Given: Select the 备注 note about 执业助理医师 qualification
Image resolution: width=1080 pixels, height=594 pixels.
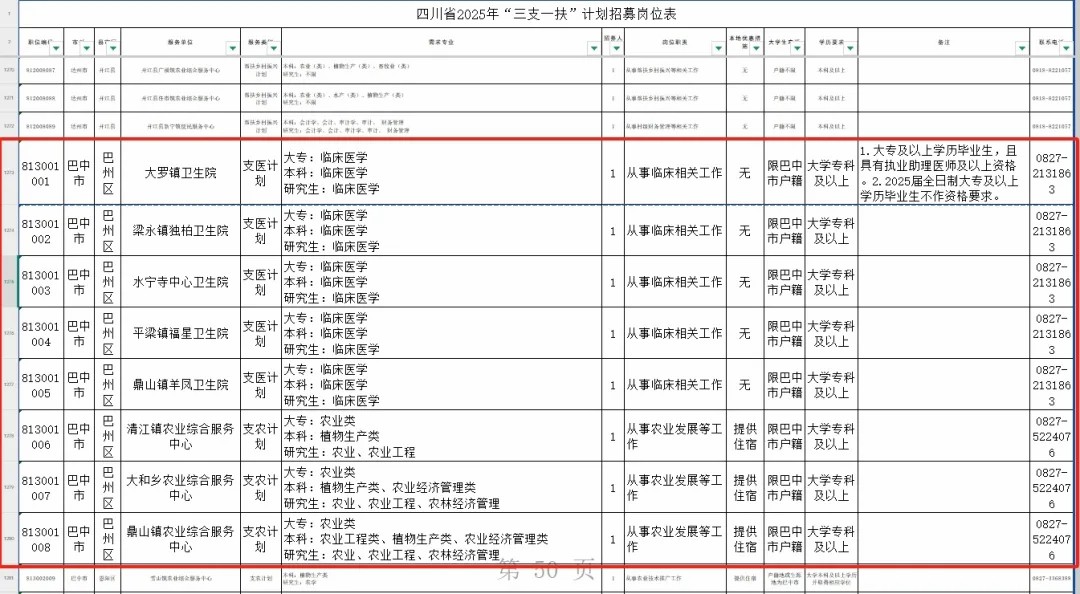Looking at the screenshot, I should tap(944, 173).
